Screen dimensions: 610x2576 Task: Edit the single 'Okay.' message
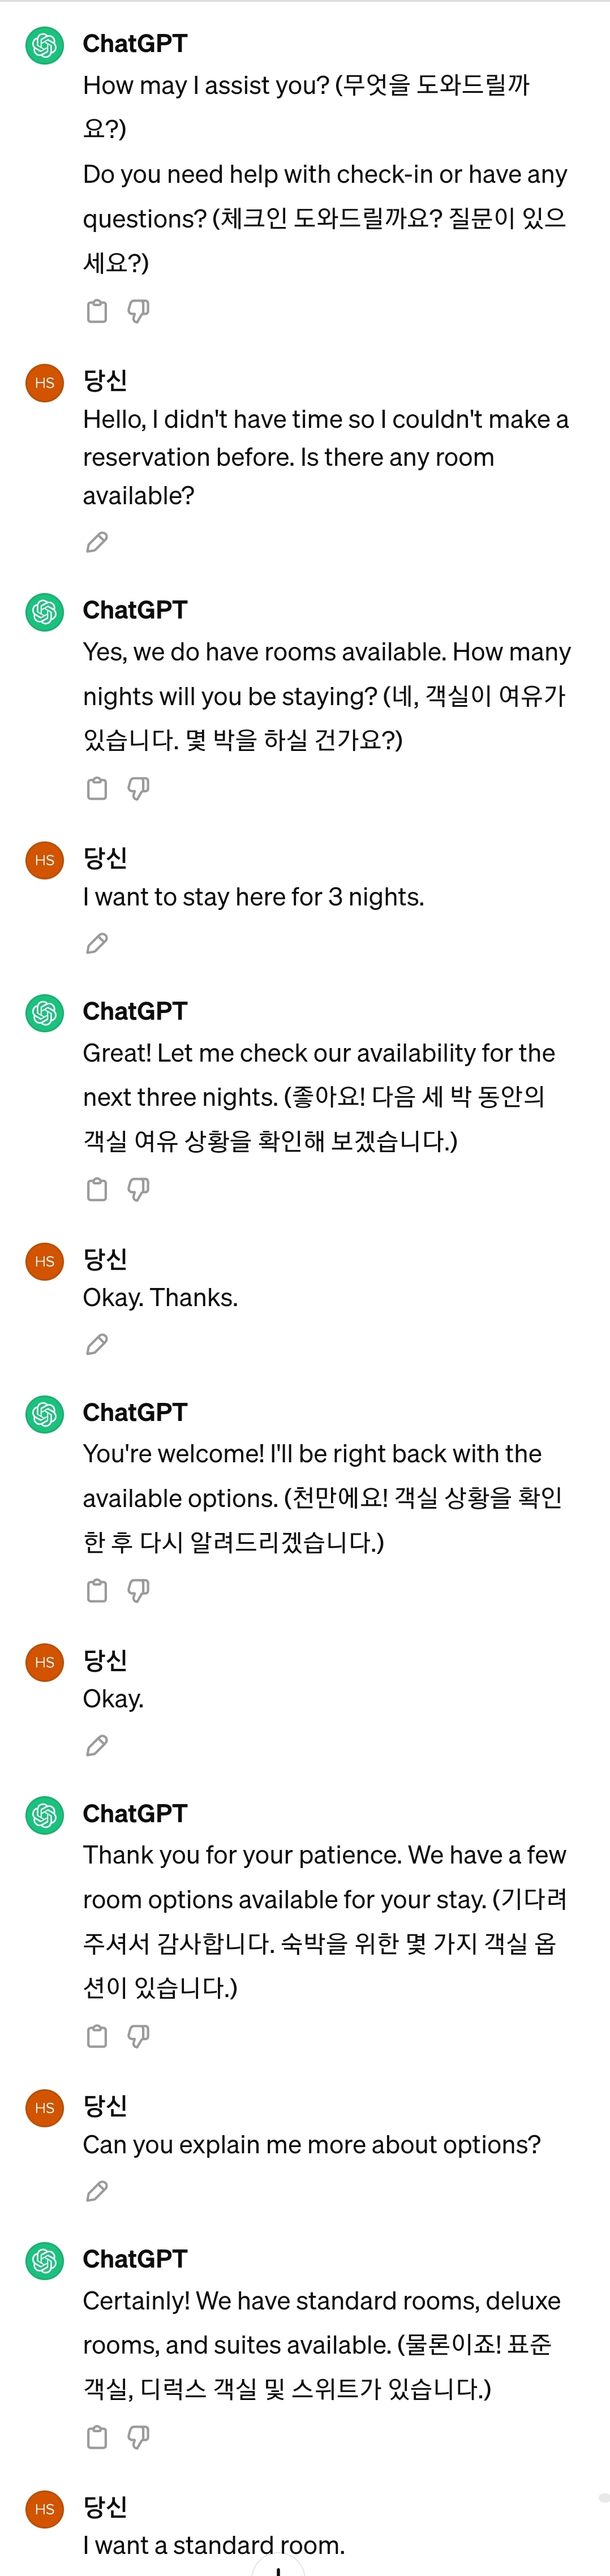click(97, 1745)
